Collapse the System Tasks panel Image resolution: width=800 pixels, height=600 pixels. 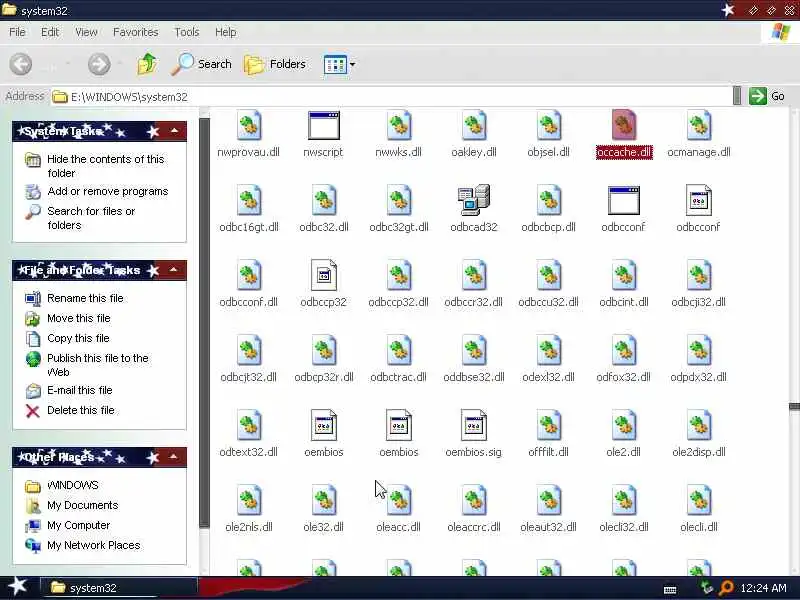[174, 131]
